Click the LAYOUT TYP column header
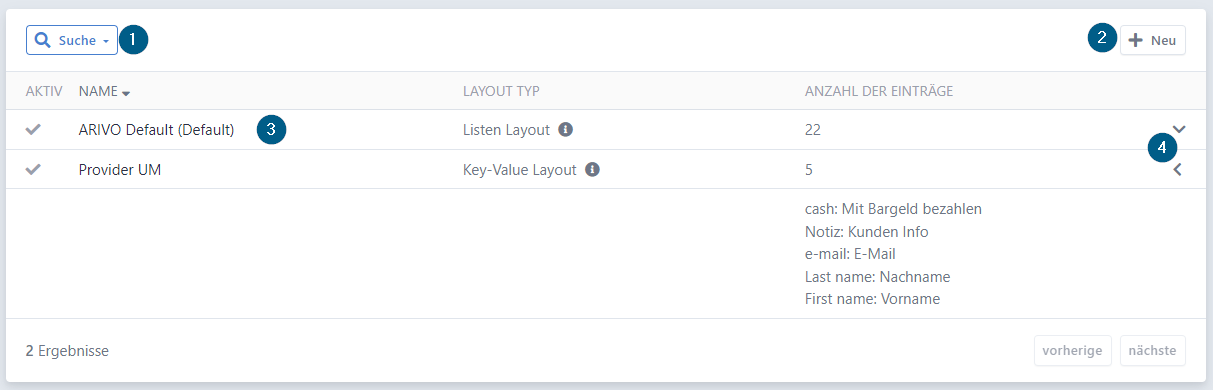Image resolution: width=1213 pixels, height=390 pixels. point(501,91)
